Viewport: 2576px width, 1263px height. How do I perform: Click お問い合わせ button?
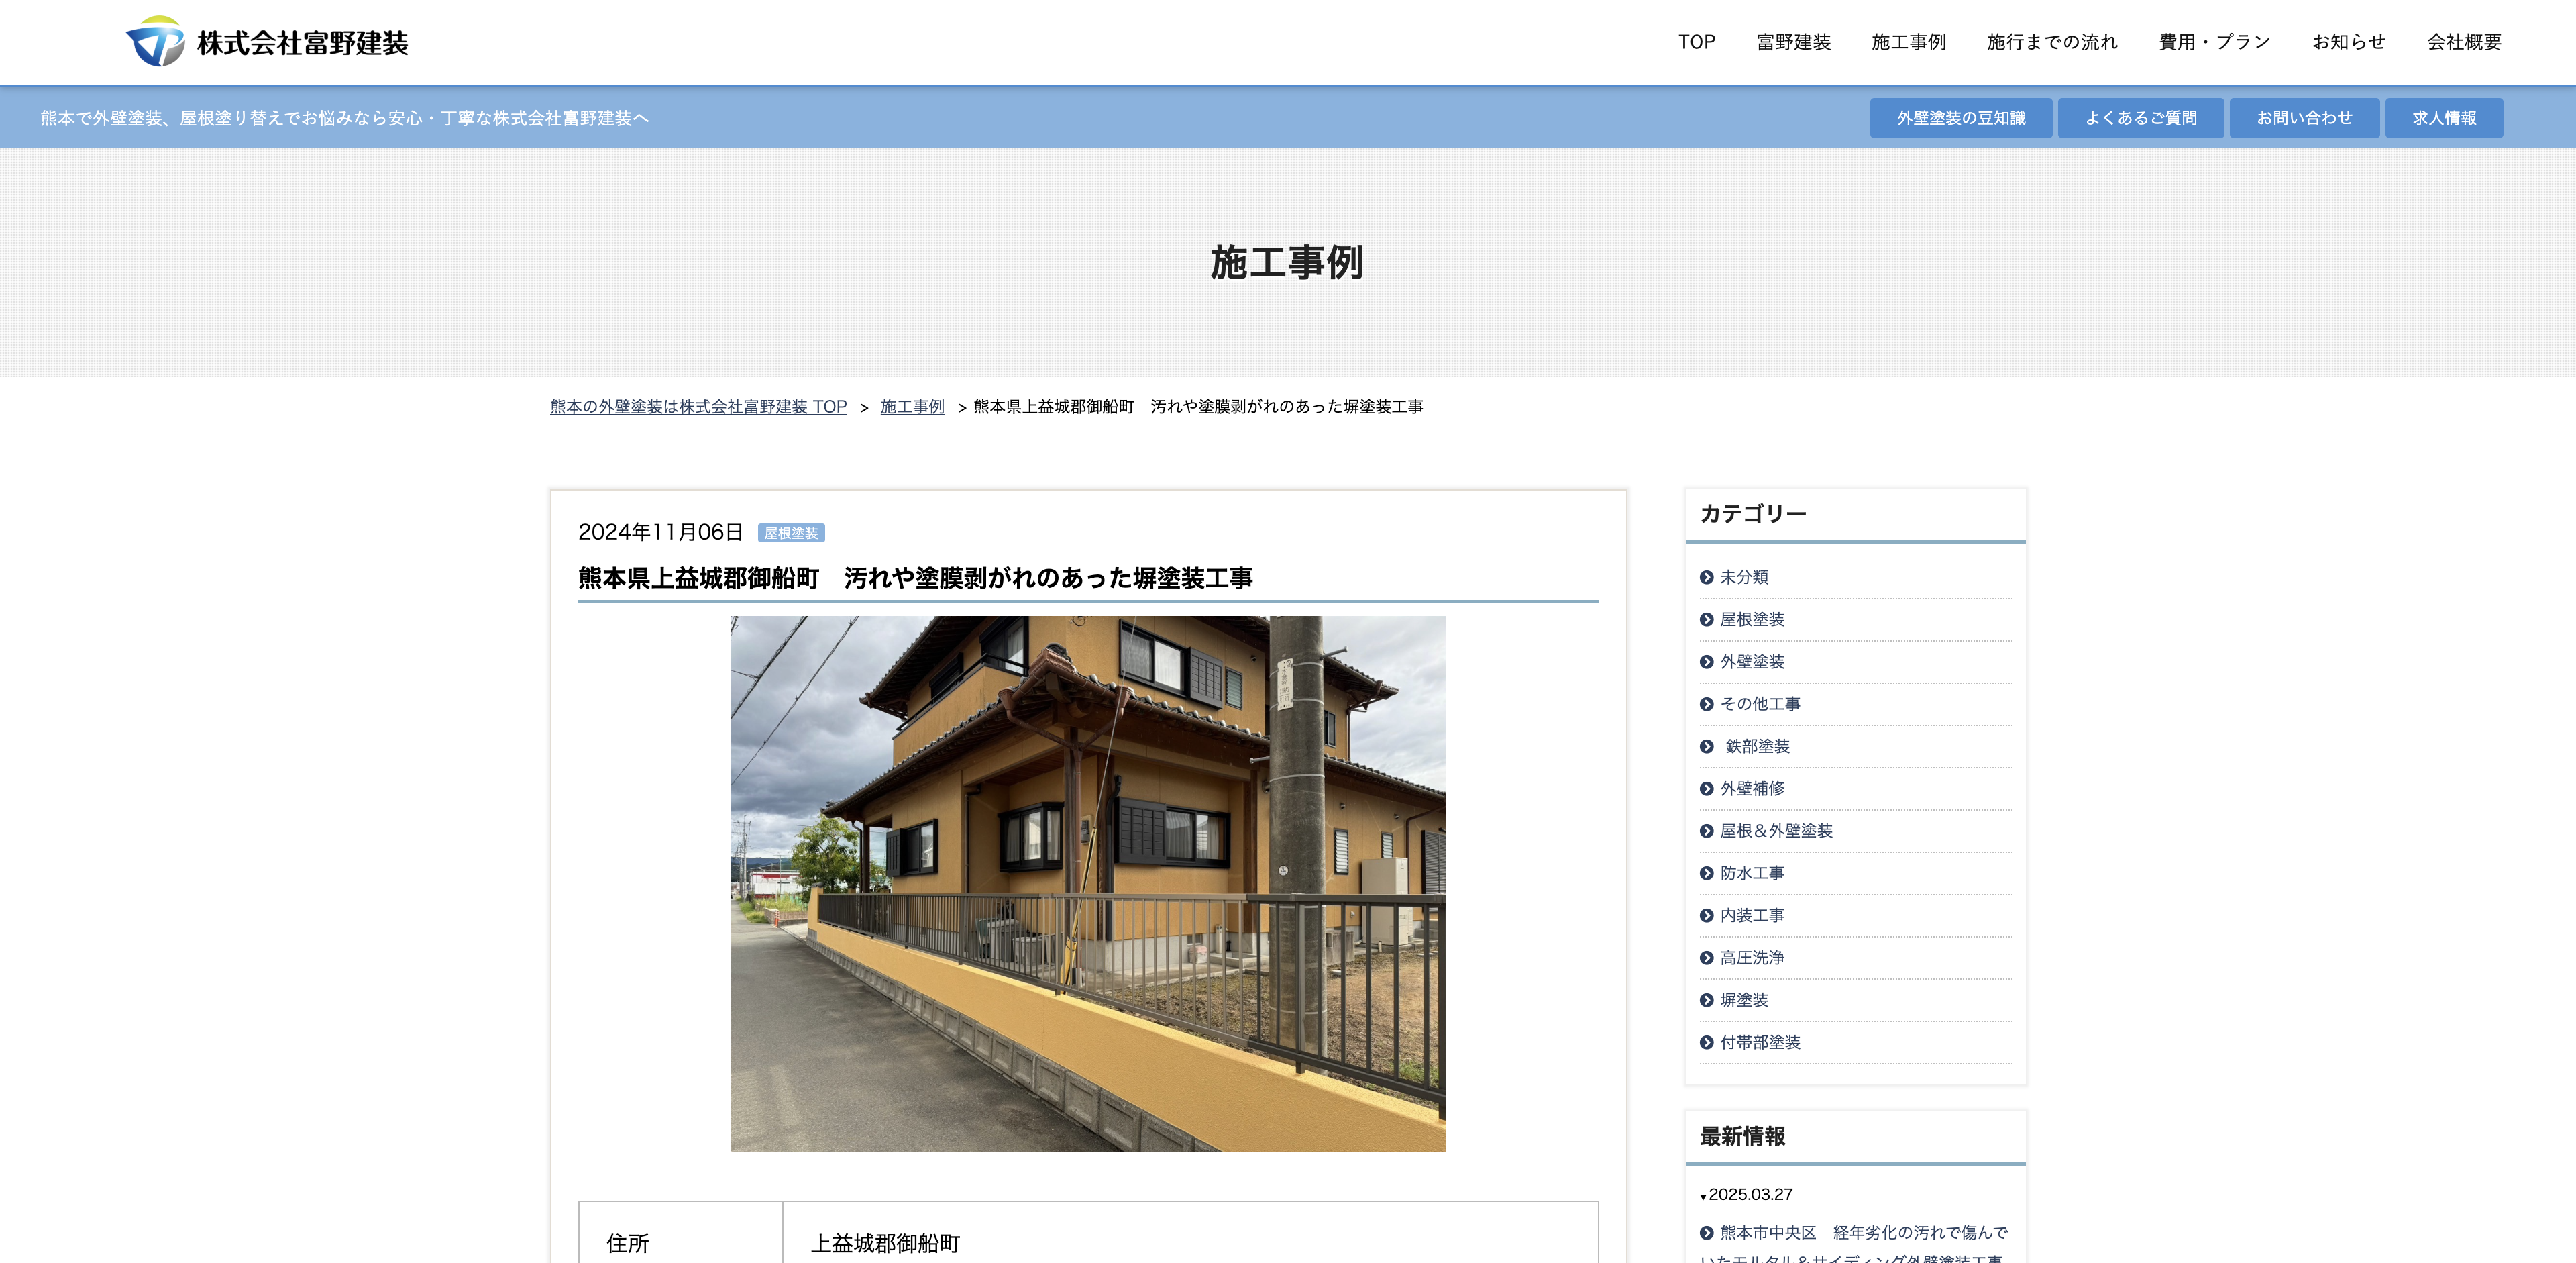2304,118
